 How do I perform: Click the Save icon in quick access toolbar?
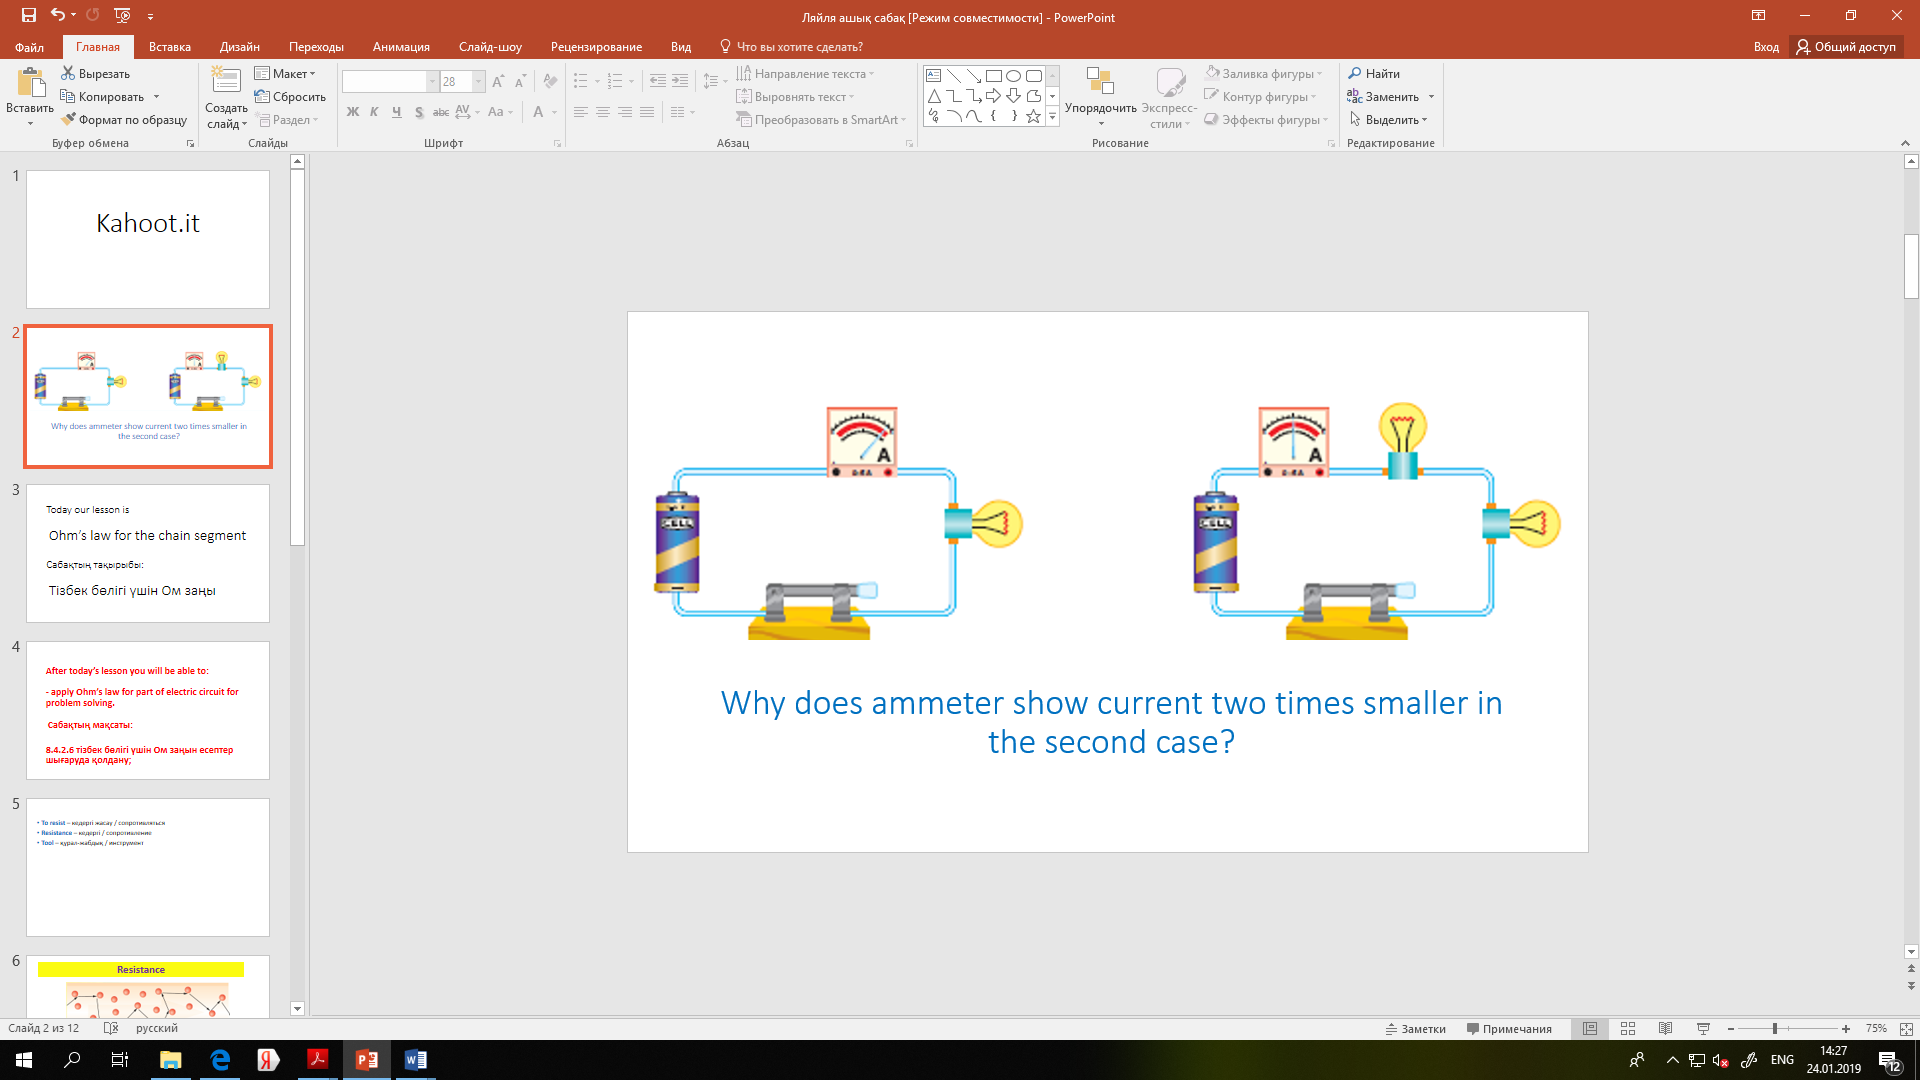point(29,15)
